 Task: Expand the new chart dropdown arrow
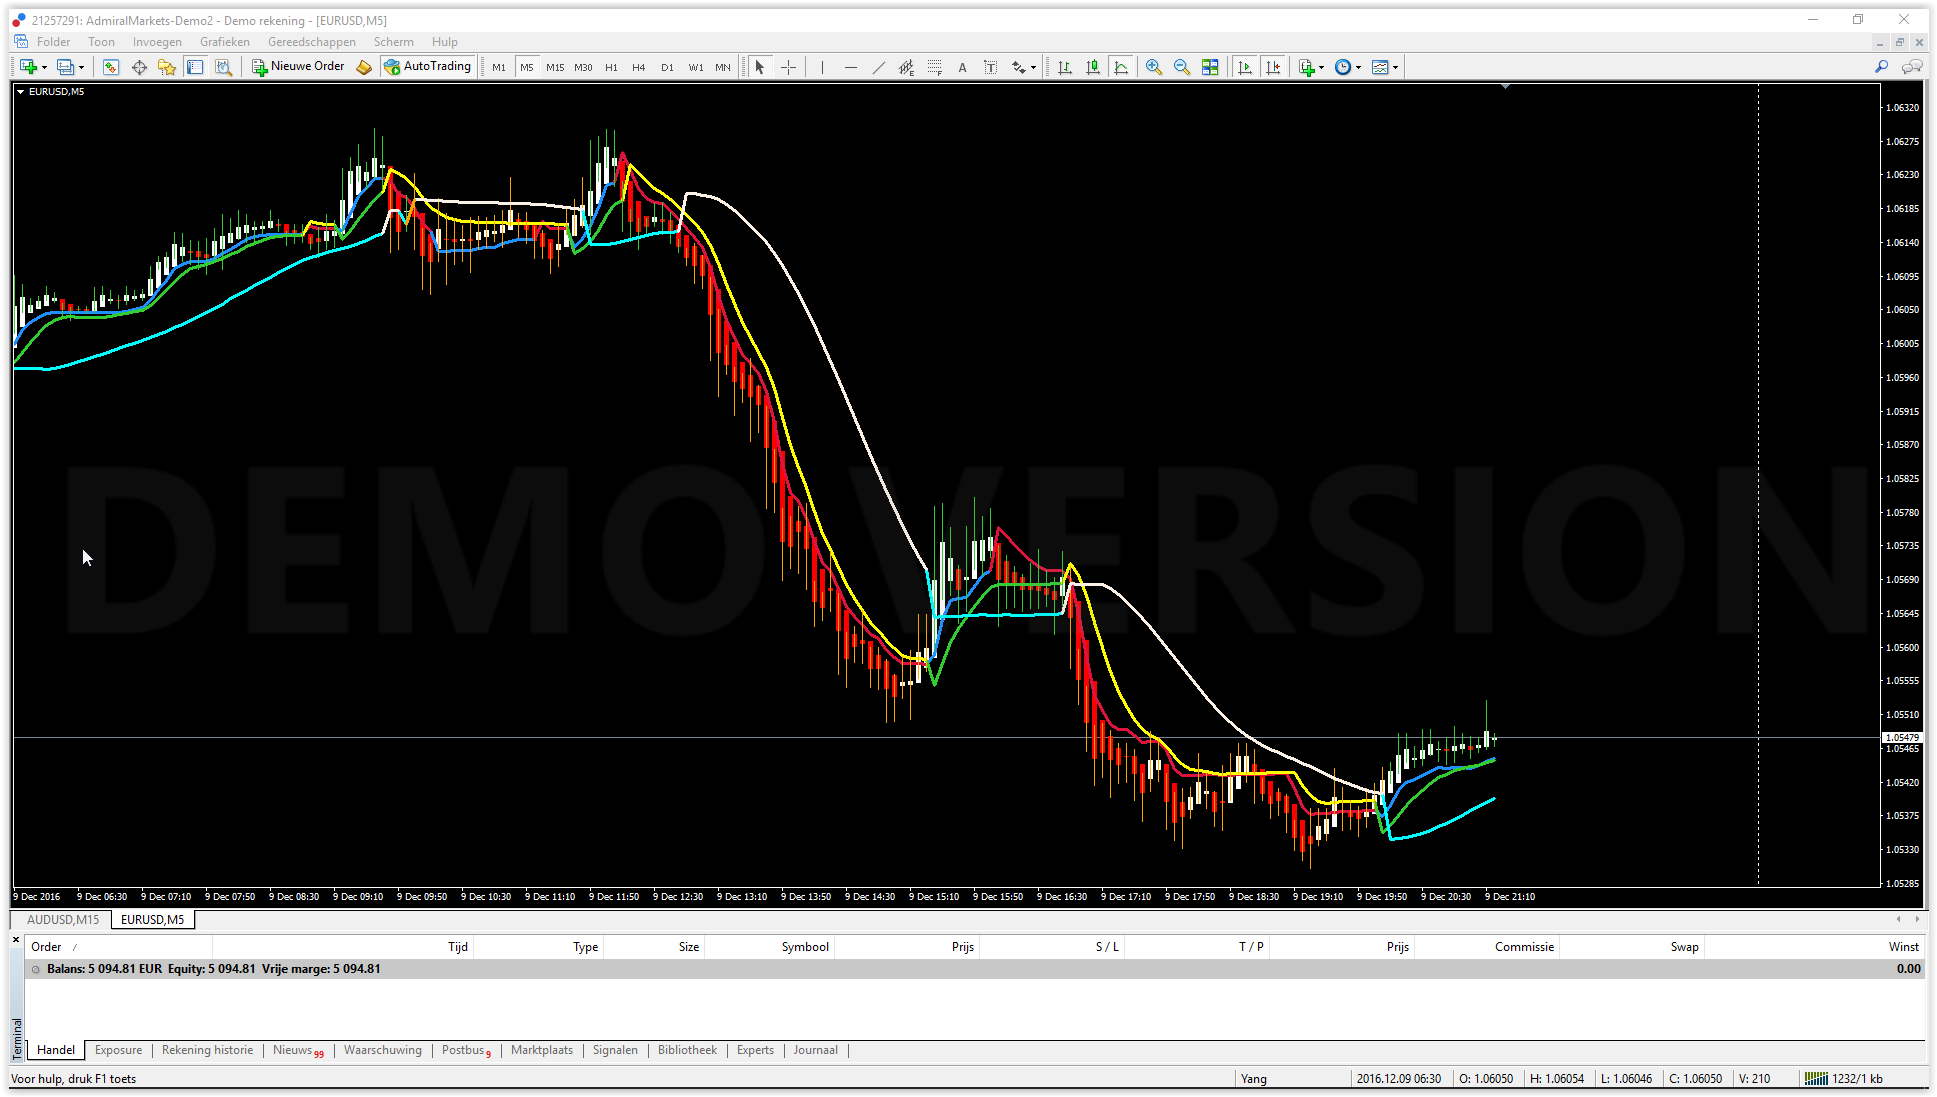(44, 67)
